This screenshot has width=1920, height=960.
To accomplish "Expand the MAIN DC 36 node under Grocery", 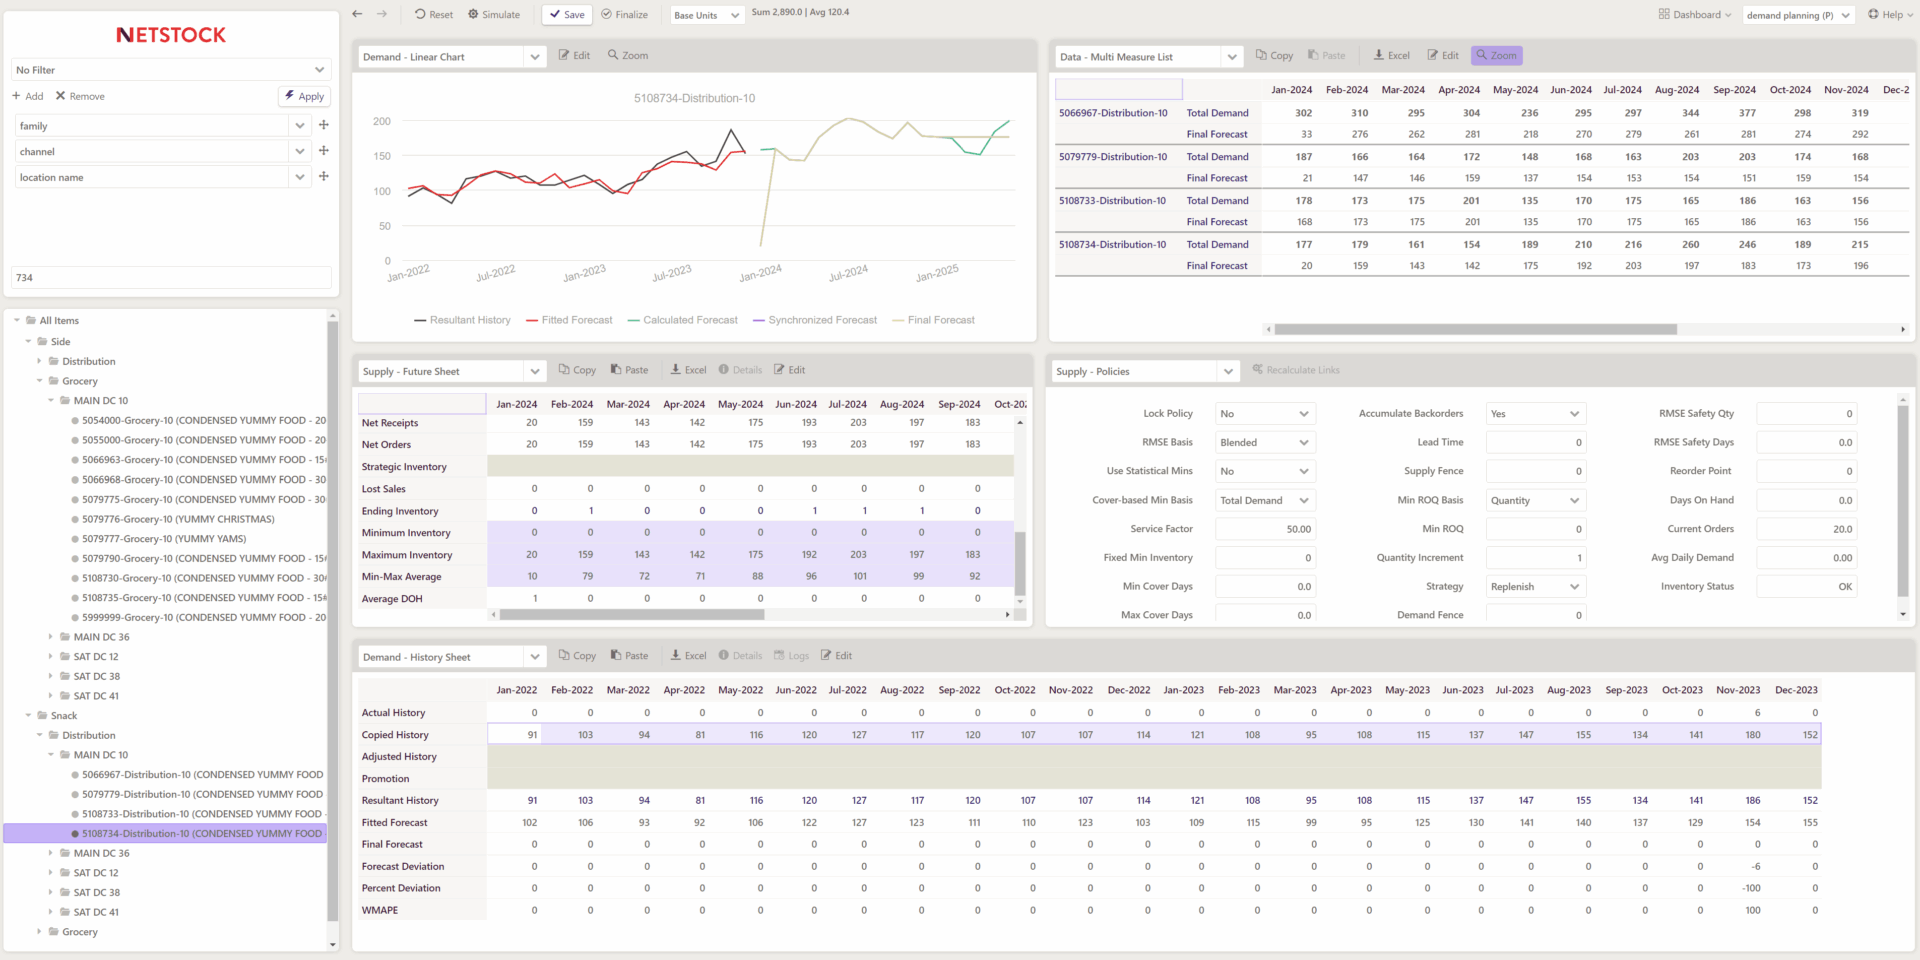I will tap(51, 636).
